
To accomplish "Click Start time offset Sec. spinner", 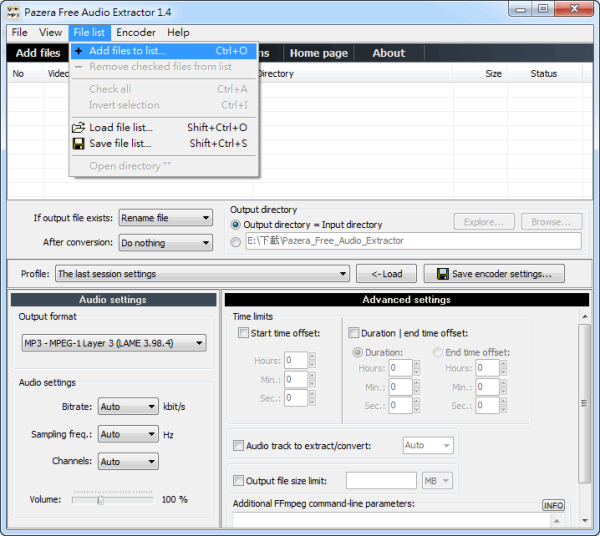I will tap(312, 398).
